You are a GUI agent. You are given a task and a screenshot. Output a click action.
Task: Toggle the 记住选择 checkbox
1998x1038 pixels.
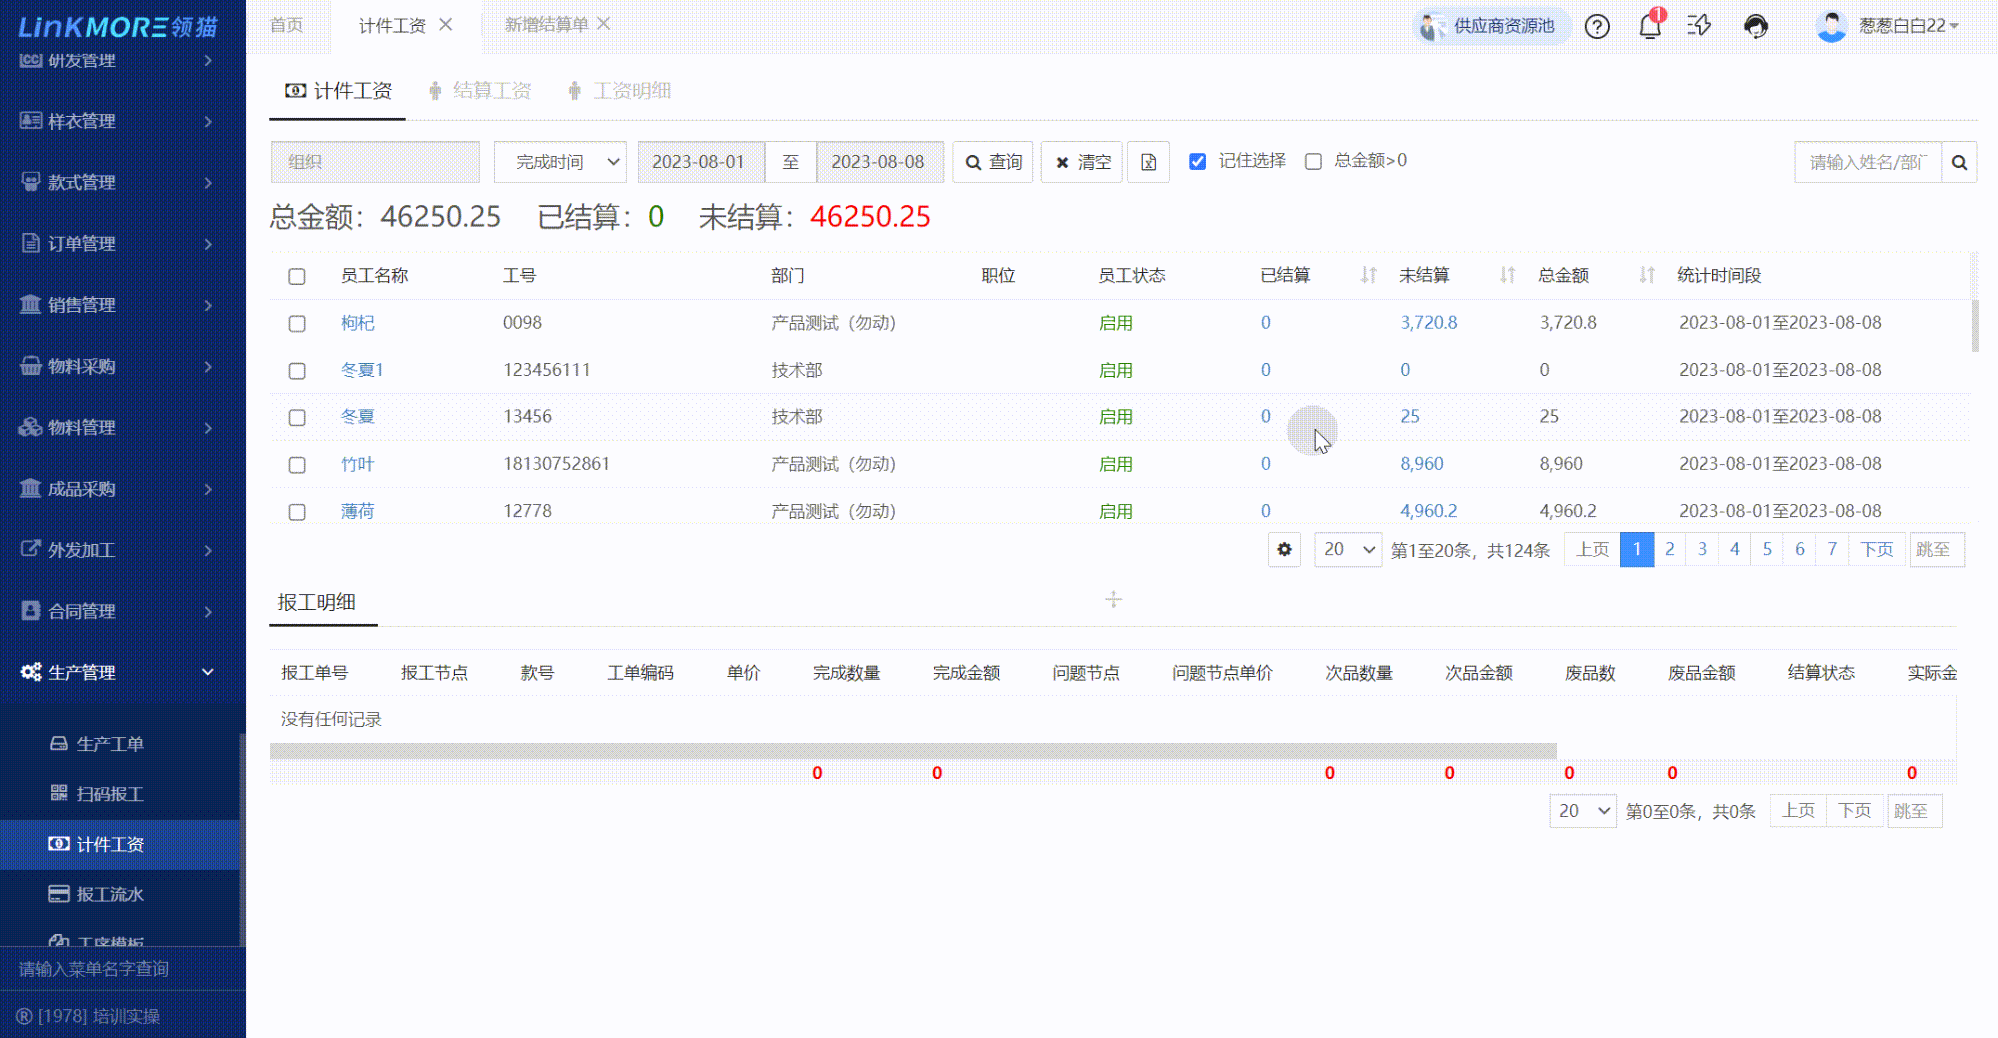point(1197,162)
